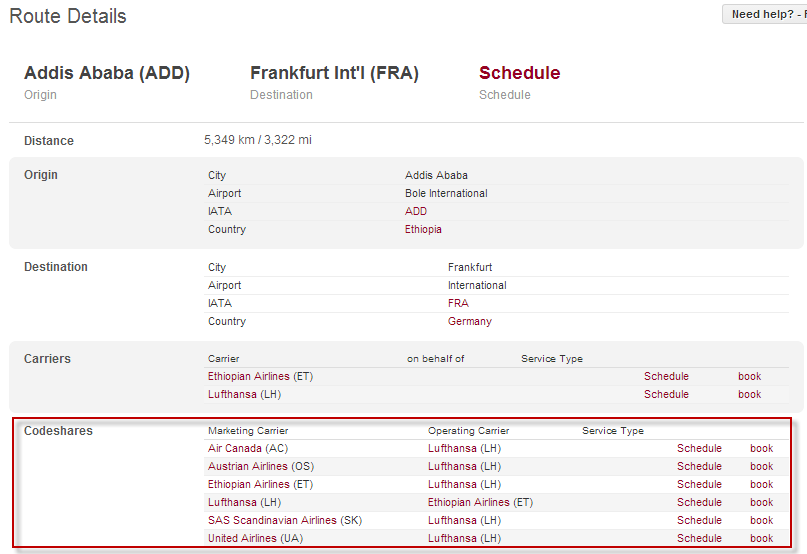Click United Airlines (UA) codeshare link
This screenshot has width=807, height=554.
pos(255,538)
